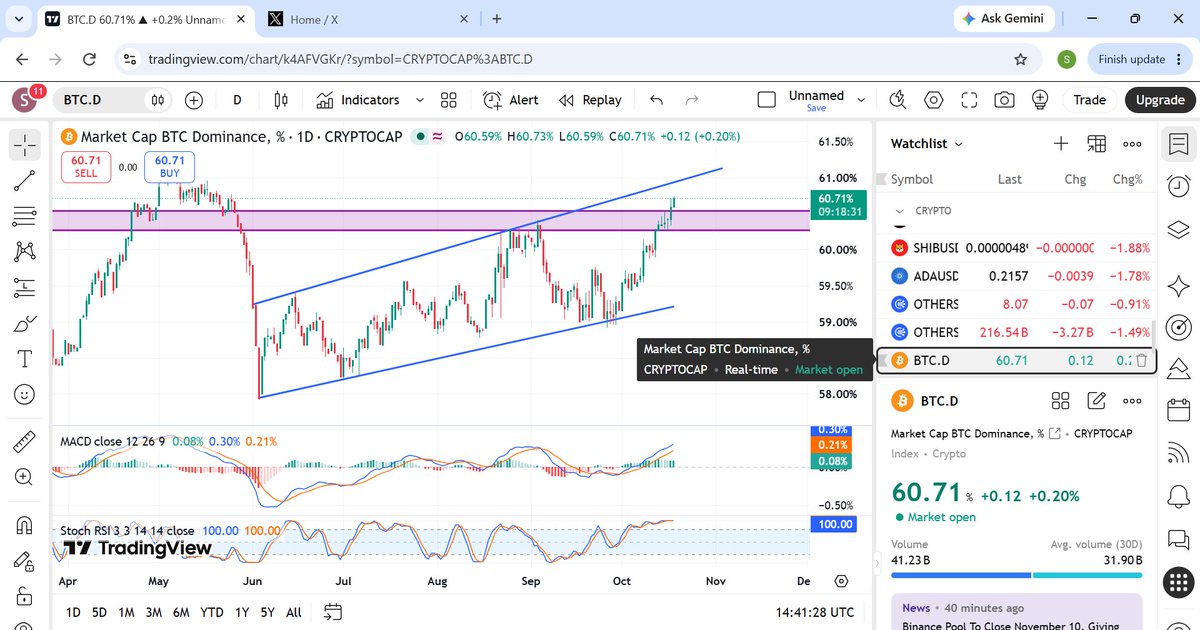The width and height of the screenshot is (1200, 630).
Task: Click the red SELL 60.71 button
Action: click(x=86, y=167)
